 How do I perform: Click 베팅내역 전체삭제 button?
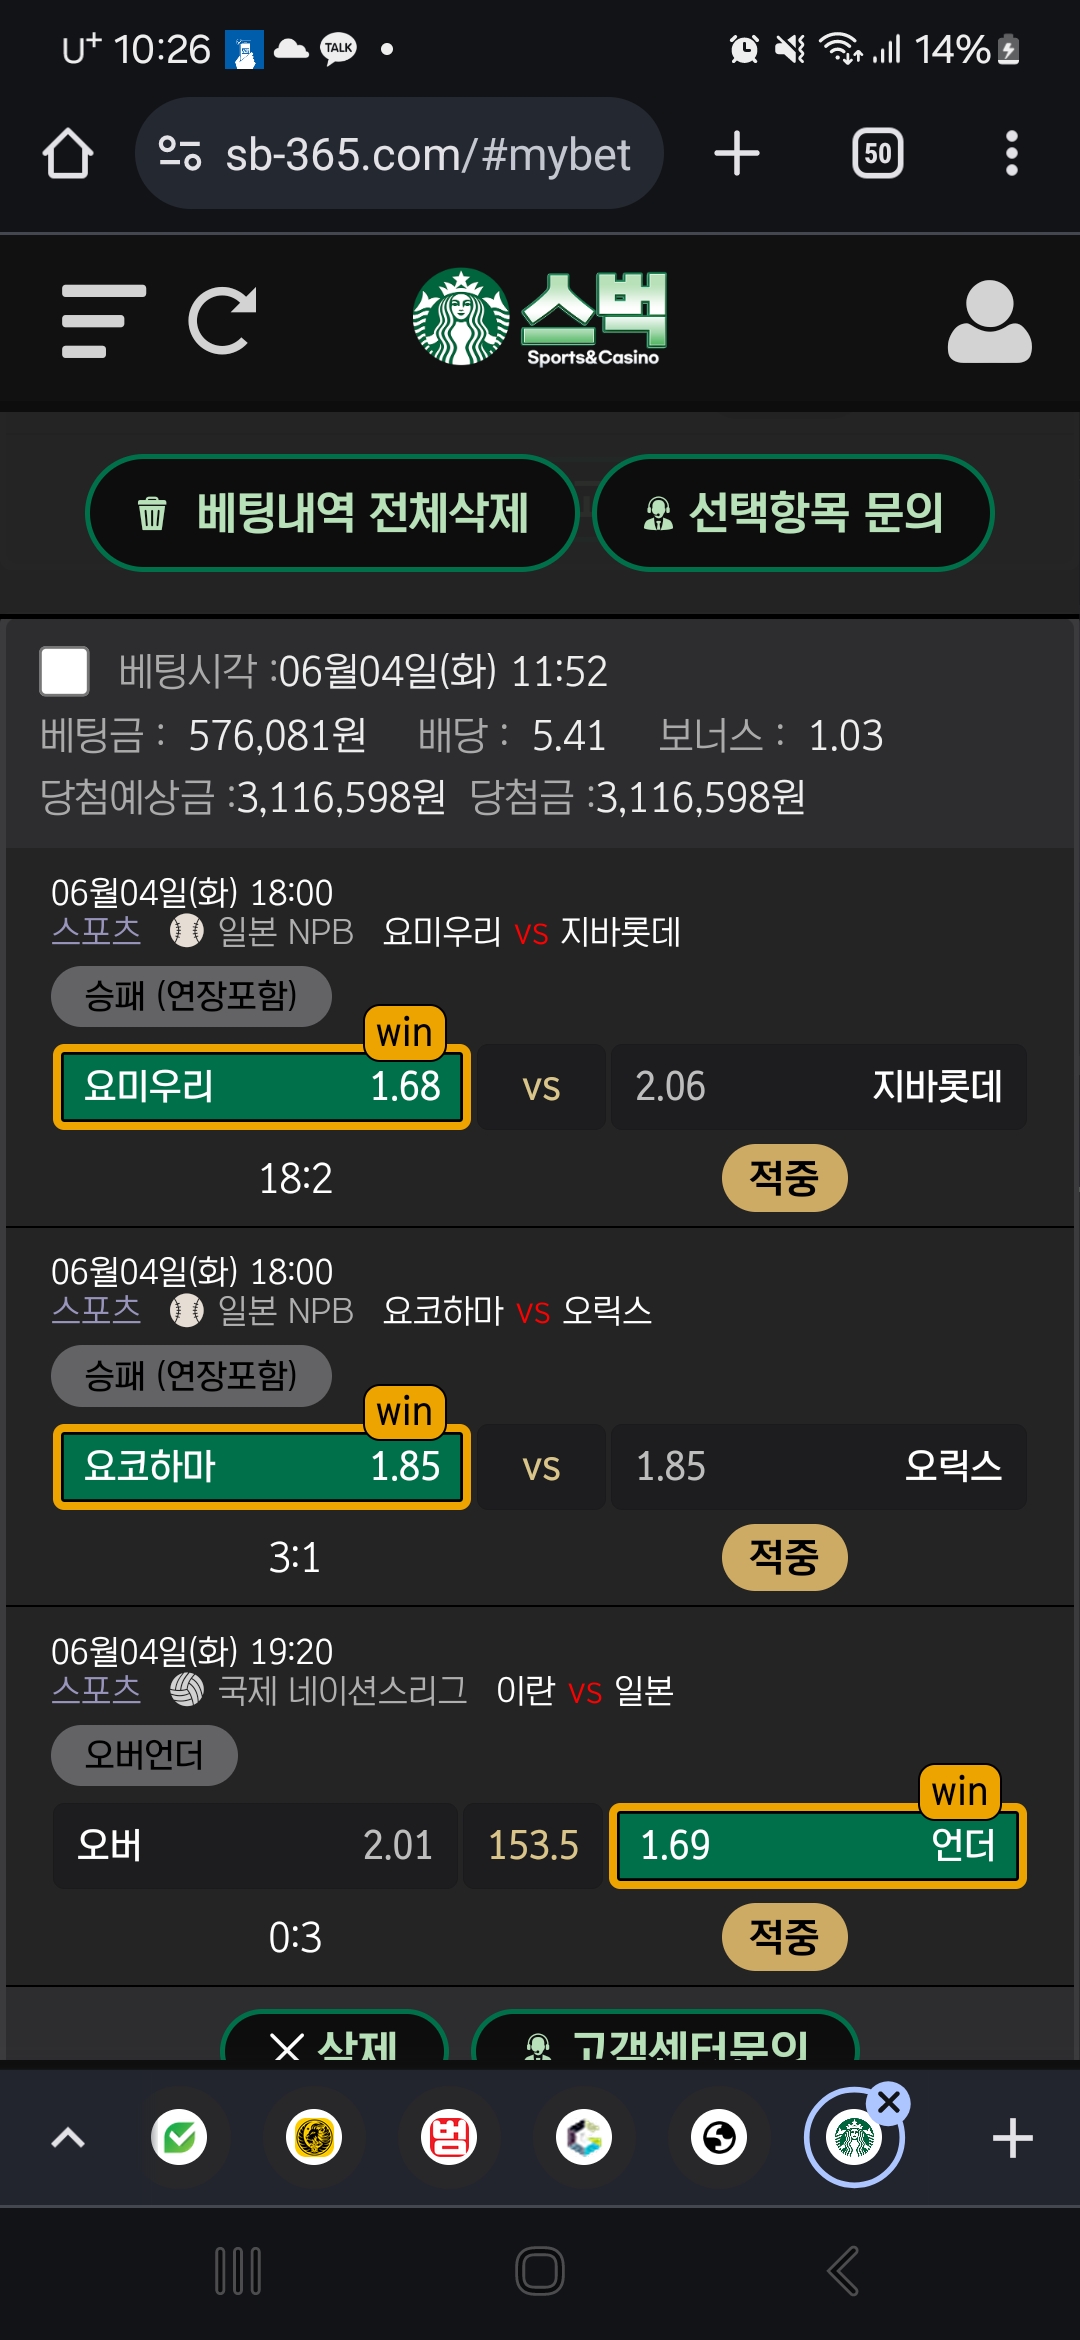point(333,513)
